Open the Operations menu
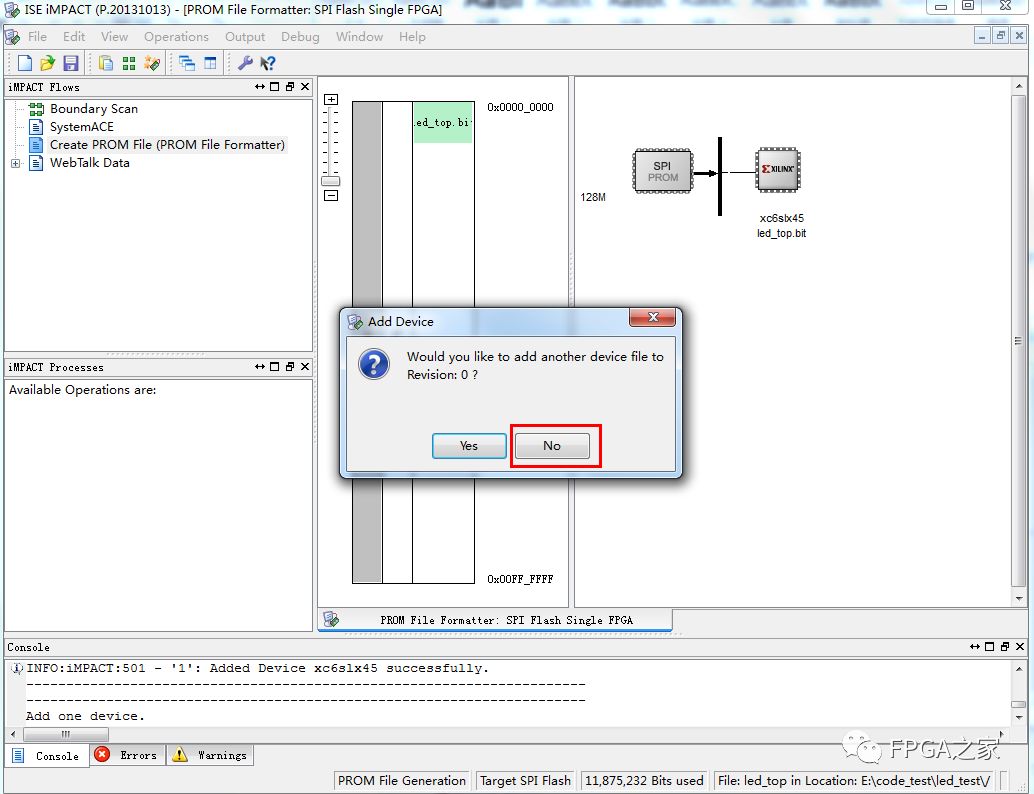The image size is (1034, 794). (x=176, y=37)
